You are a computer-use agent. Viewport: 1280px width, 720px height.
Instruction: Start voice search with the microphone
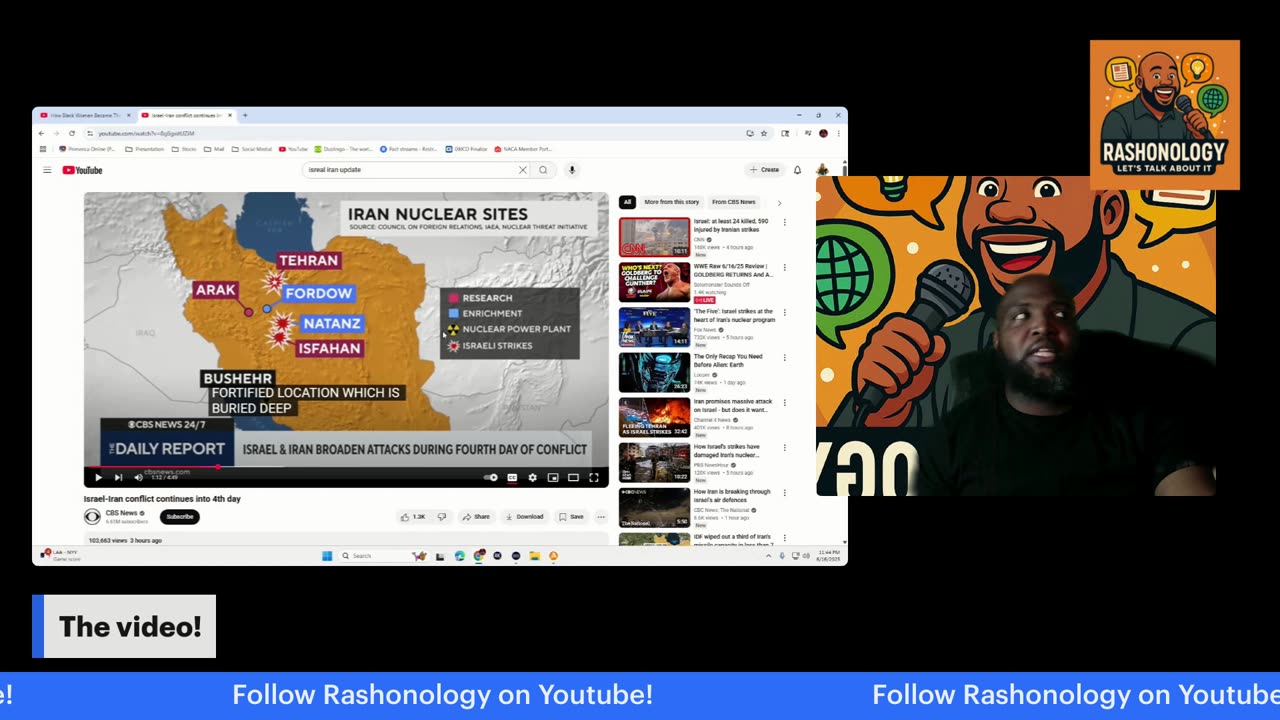572,170
